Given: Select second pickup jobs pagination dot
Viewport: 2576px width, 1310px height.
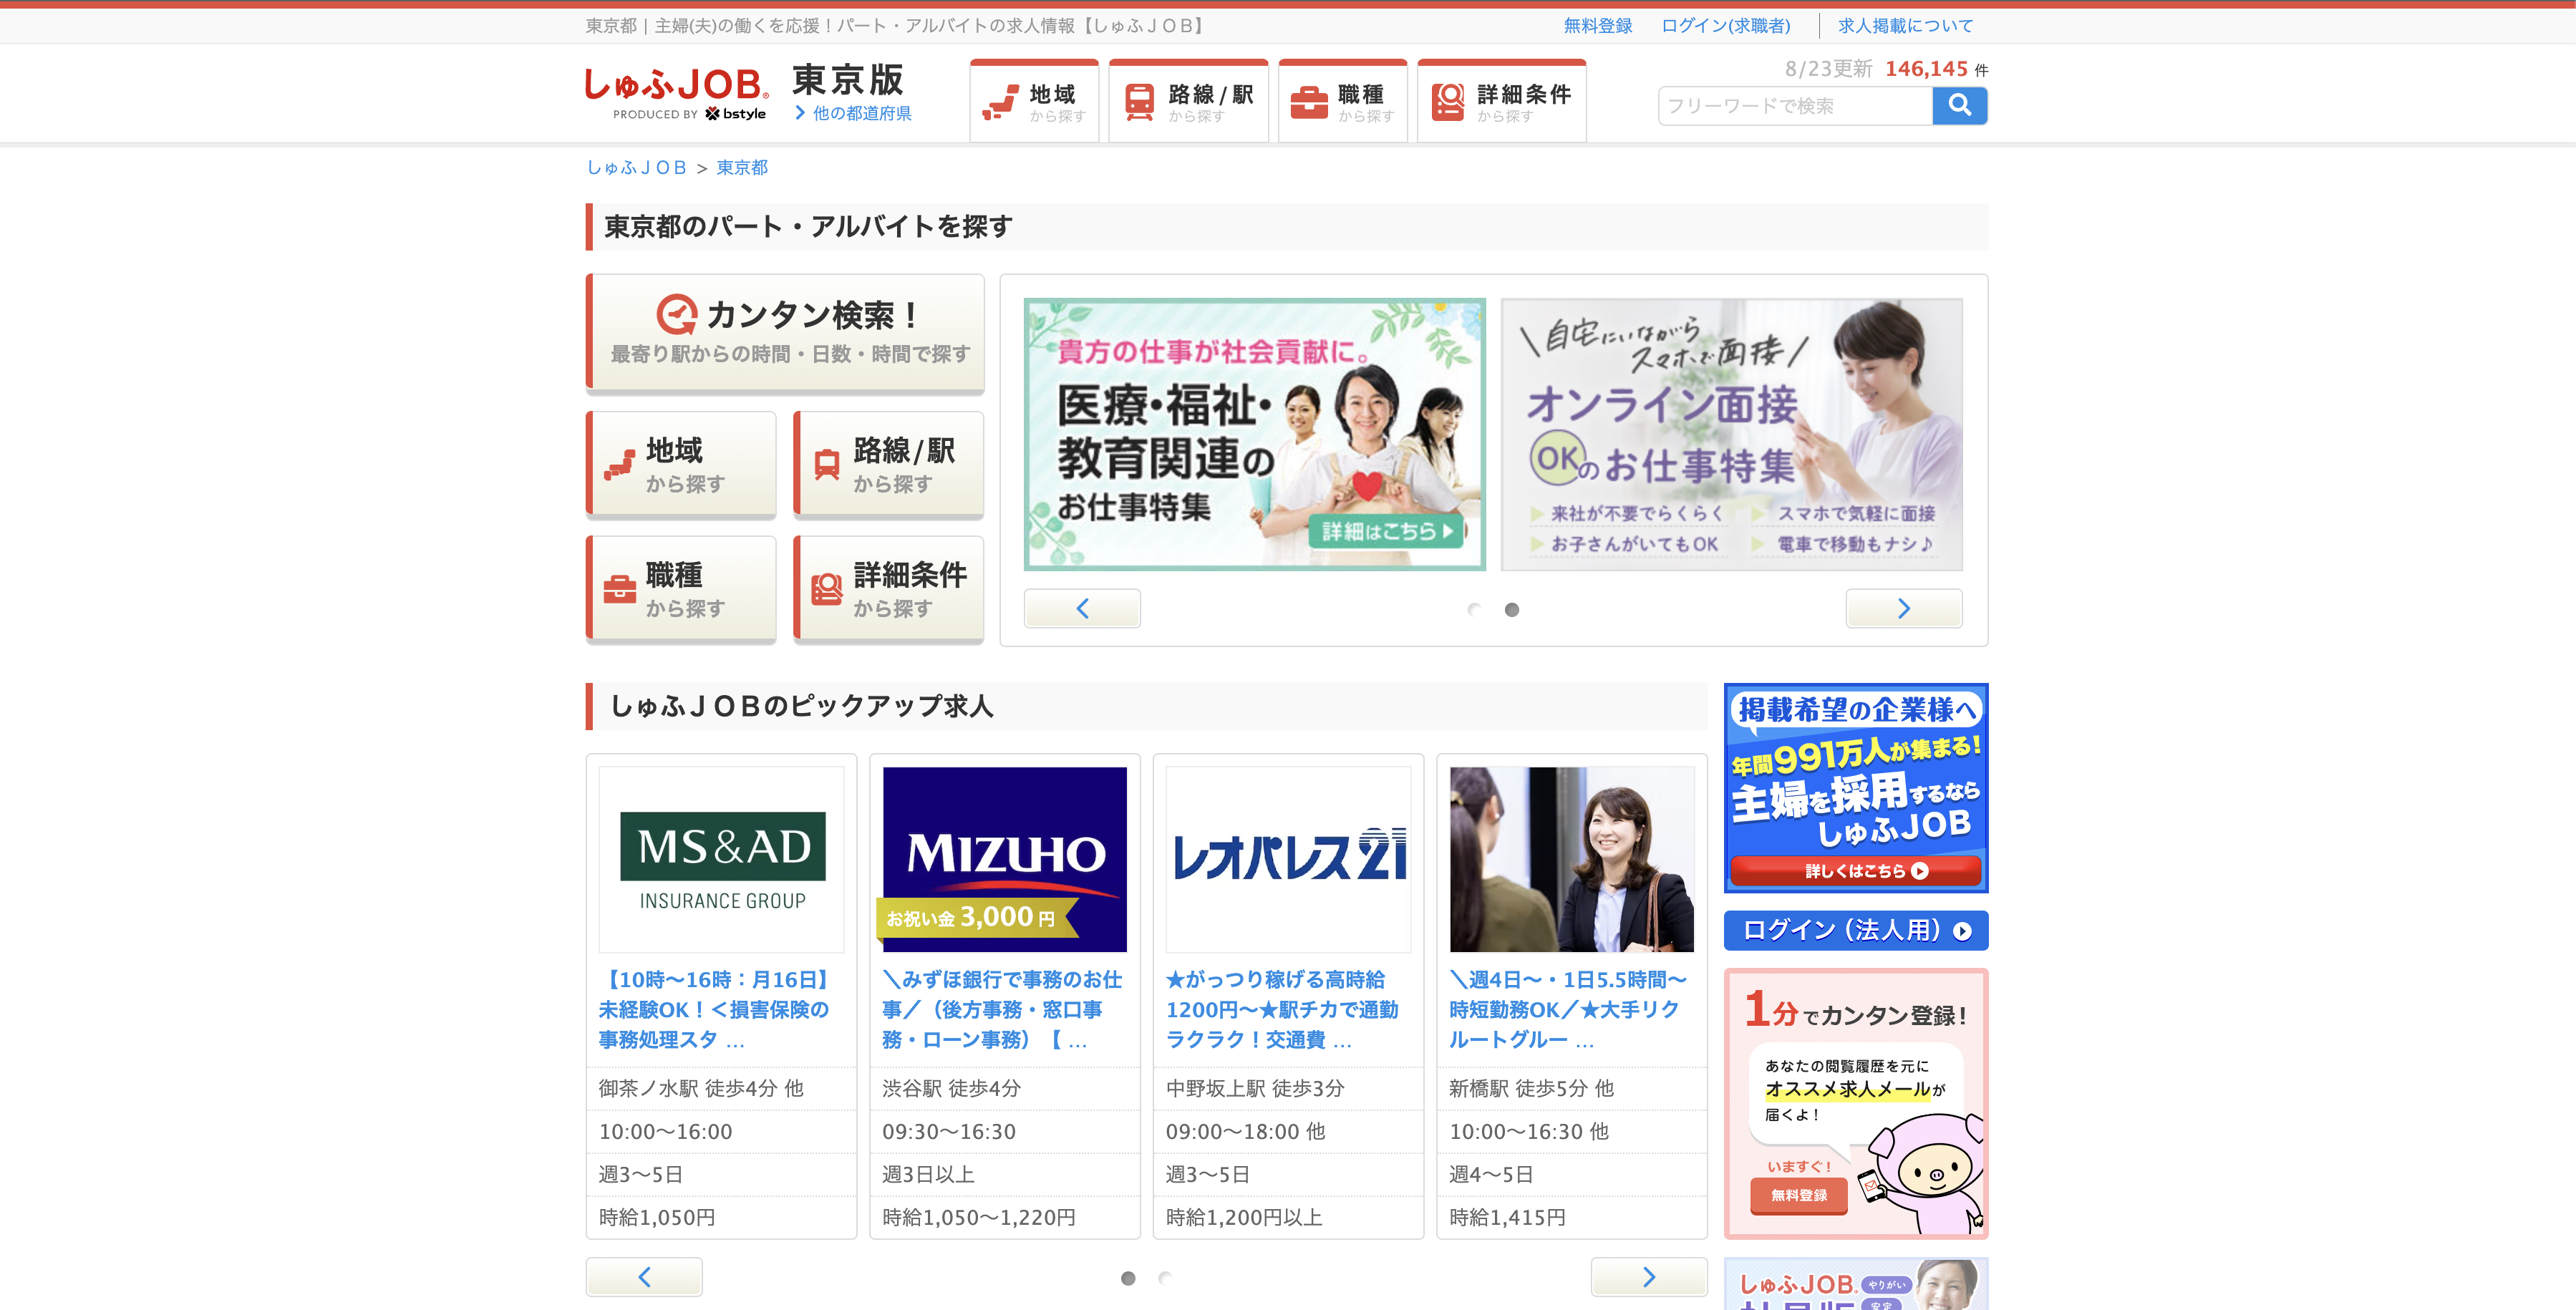Looking at the screenshot, I should (1165, 1277).
